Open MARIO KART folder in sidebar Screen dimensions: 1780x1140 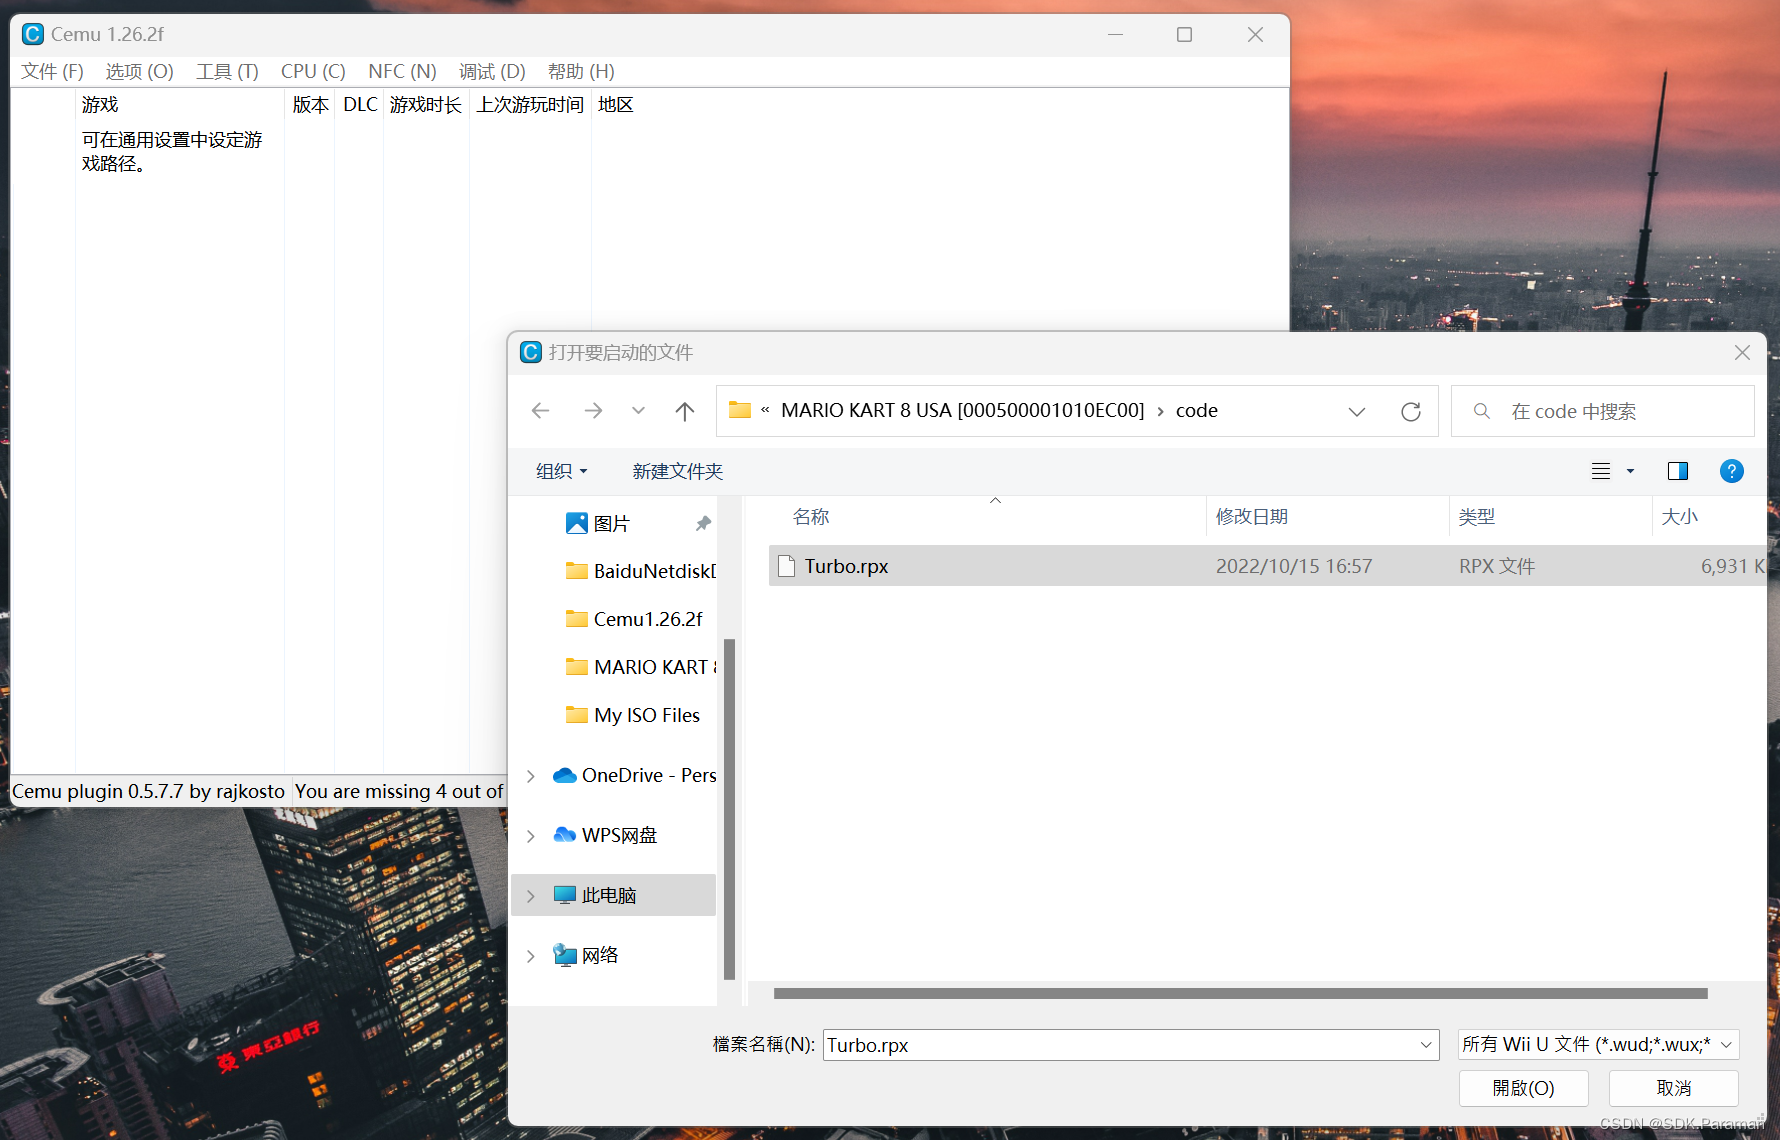(x=641, y=667)
